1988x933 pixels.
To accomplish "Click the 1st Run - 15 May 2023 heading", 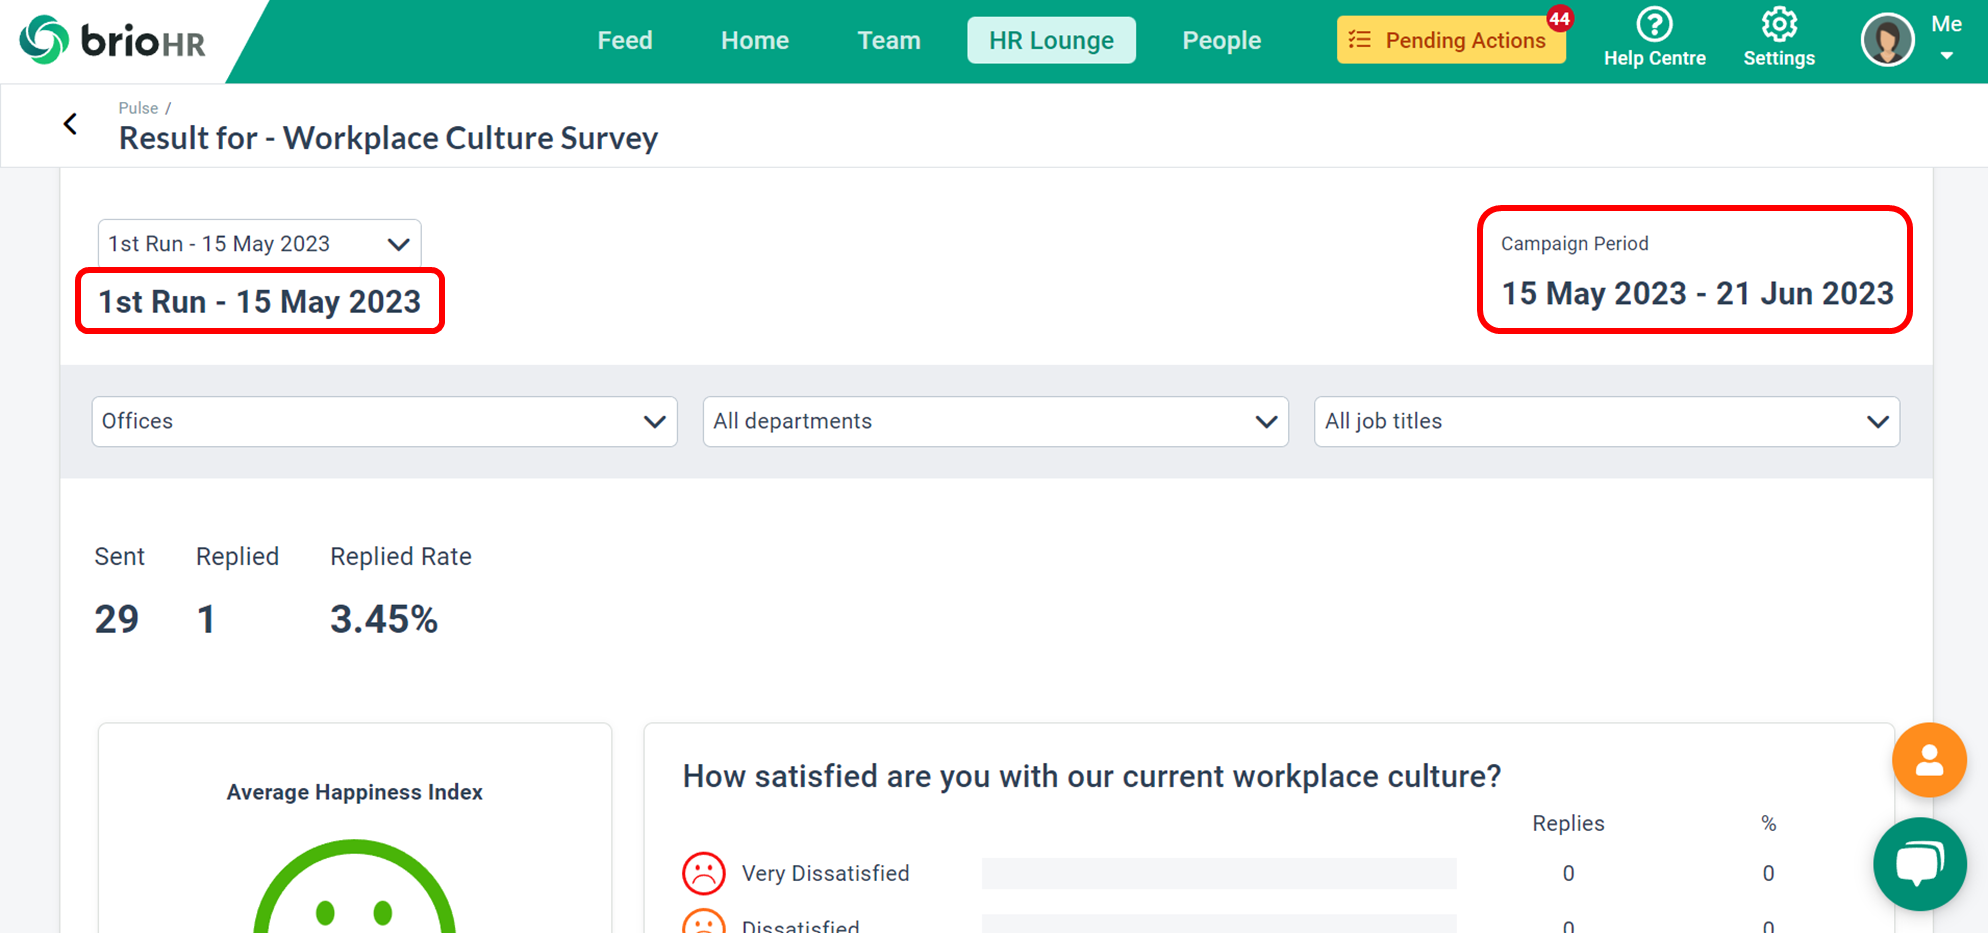I will pyautogui.click(x=259, y=301).
